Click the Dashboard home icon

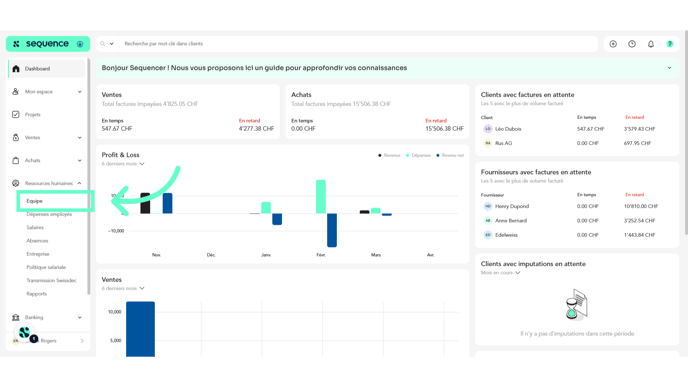(x=16, y=69)
